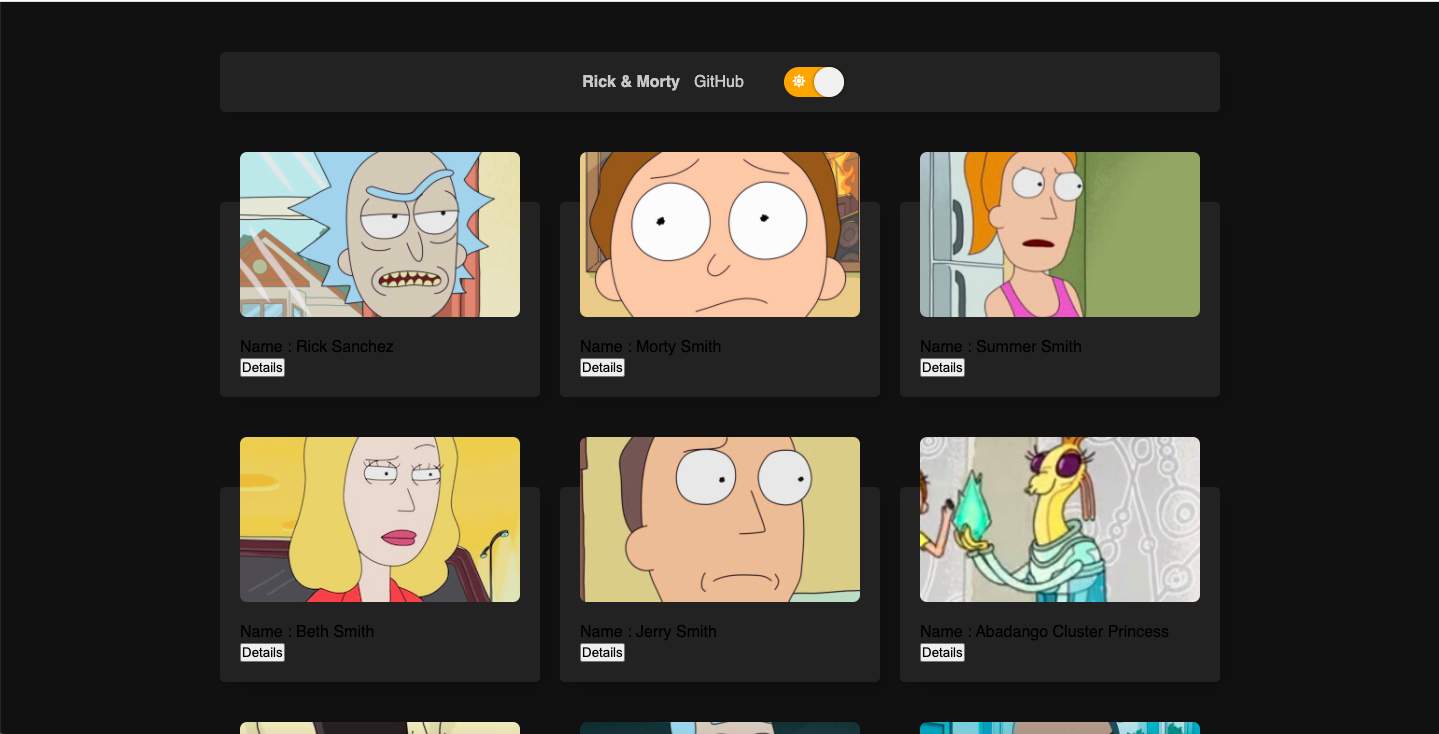View Details for Rick Sanchez
The image size is (1439, 734).
(x=262, y=367)
